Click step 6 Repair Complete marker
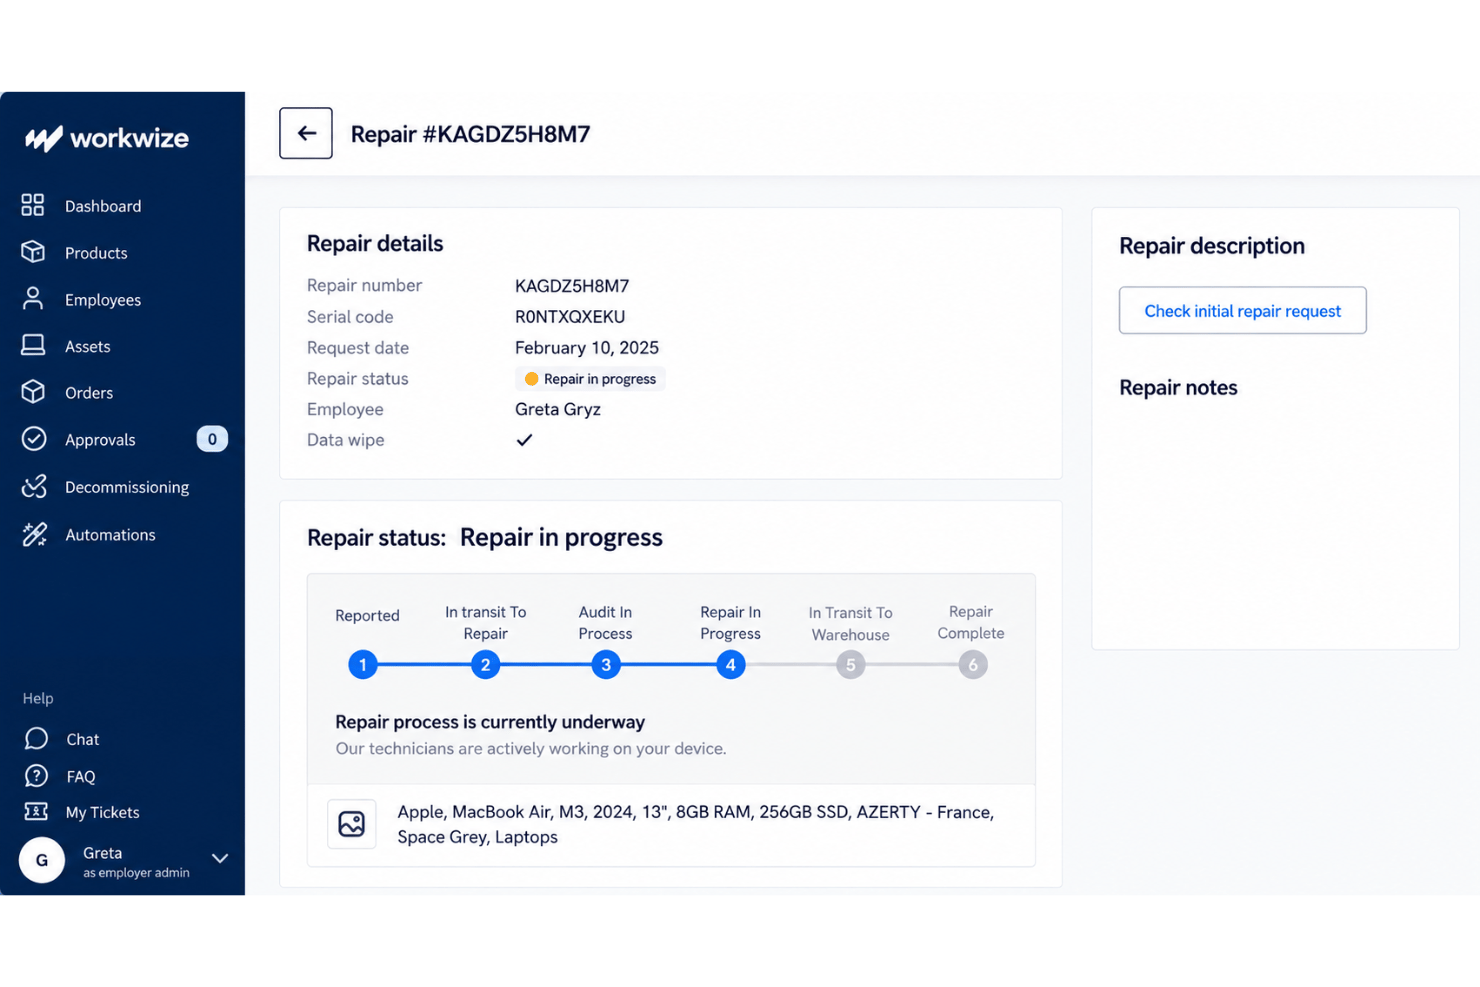1480x987 pixels. tap(973, 664)
